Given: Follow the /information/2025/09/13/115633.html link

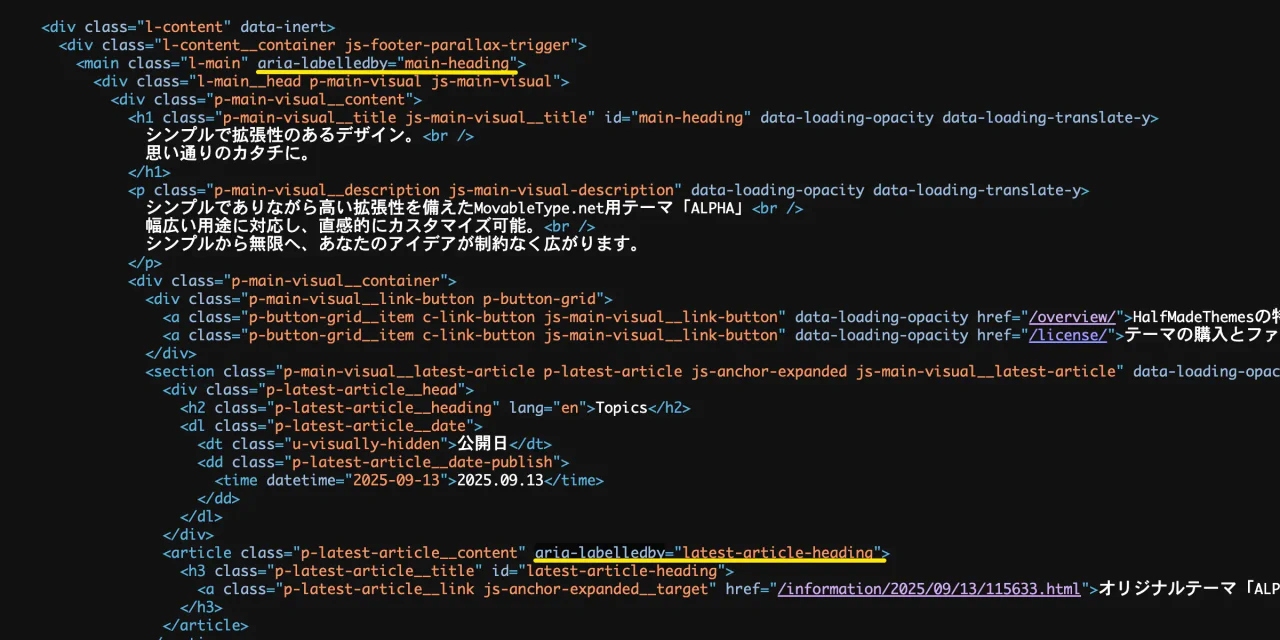Looking at the screenshot, I should (x=929, y=589).
